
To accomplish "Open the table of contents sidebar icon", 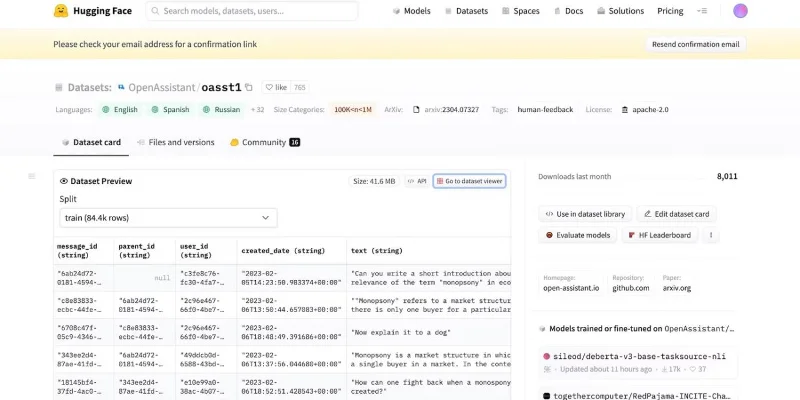I will pyautogui.click(x=32, y=176).
